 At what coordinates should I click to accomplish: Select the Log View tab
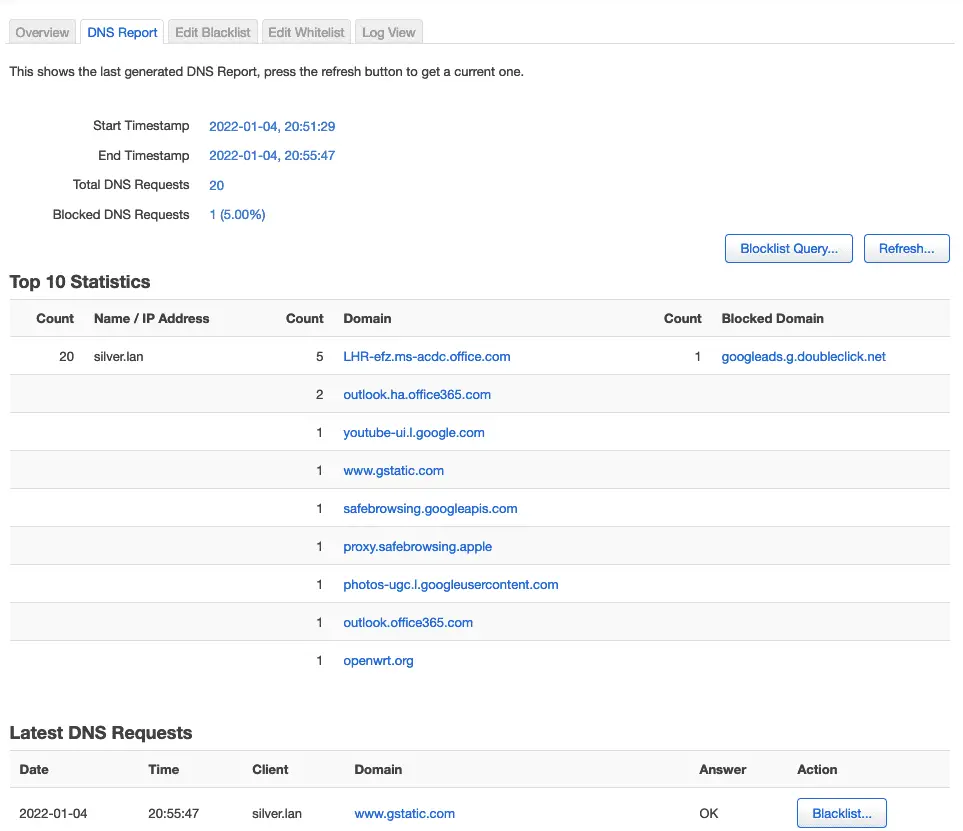tap(388, 33)
